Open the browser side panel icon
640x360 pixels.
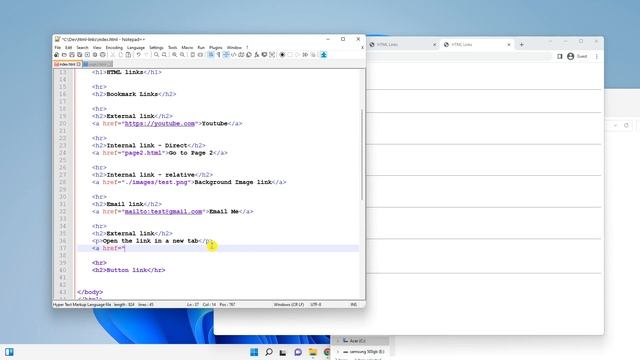click(x=560, y=56)
